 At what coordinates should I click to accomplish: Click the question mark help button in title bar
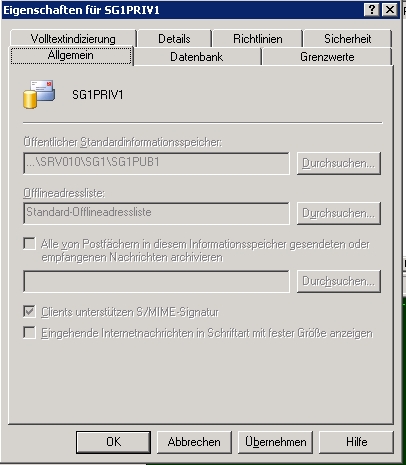pos(372,10)
